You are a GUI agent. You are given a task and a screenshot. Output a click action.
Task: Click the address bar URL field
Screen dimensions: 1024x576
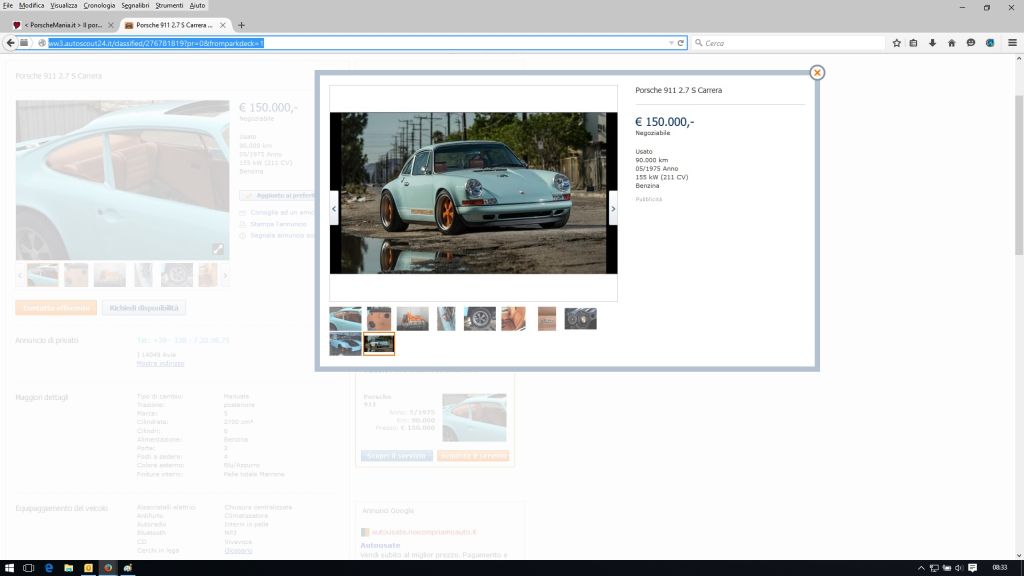[x=358, y=43]
